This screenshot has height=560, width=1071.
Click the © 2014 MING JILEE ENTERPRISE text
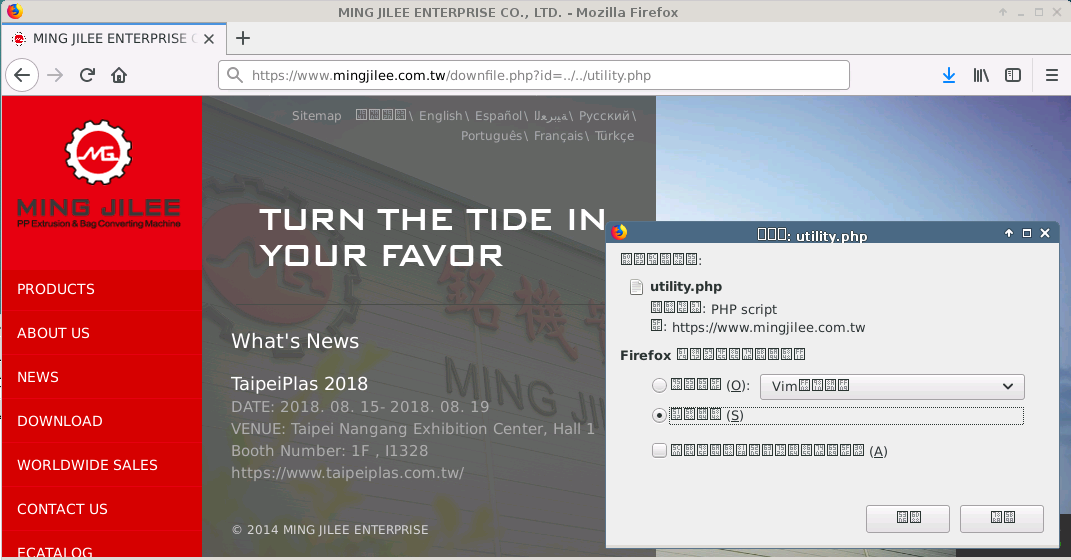click(x=330, y=530)
